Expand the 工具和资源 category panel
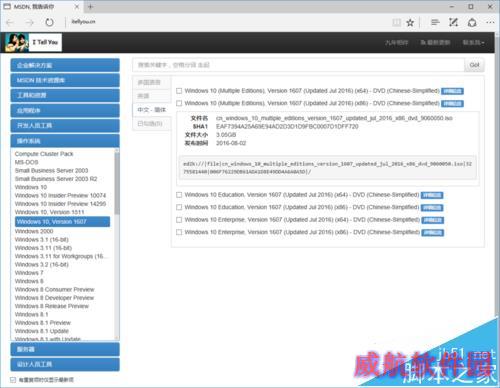 65,95
